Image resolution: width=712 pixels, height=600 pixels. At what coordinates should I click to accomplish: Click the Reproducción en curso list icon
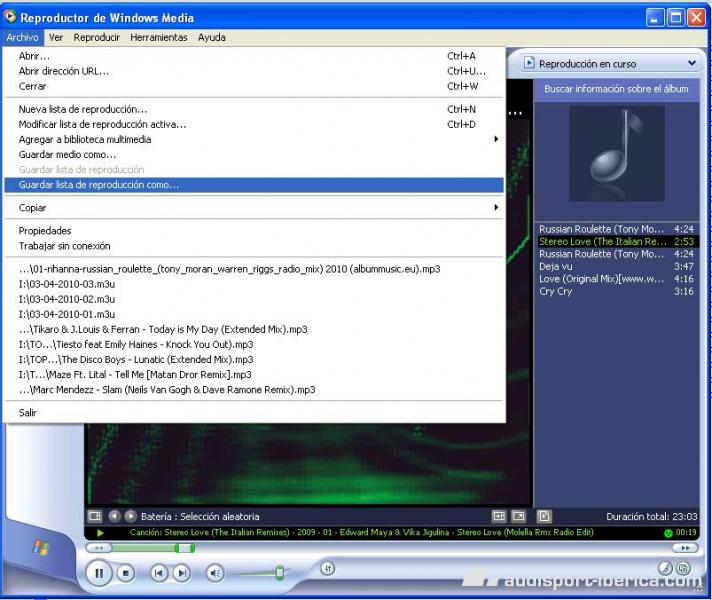tap(529, 63)
